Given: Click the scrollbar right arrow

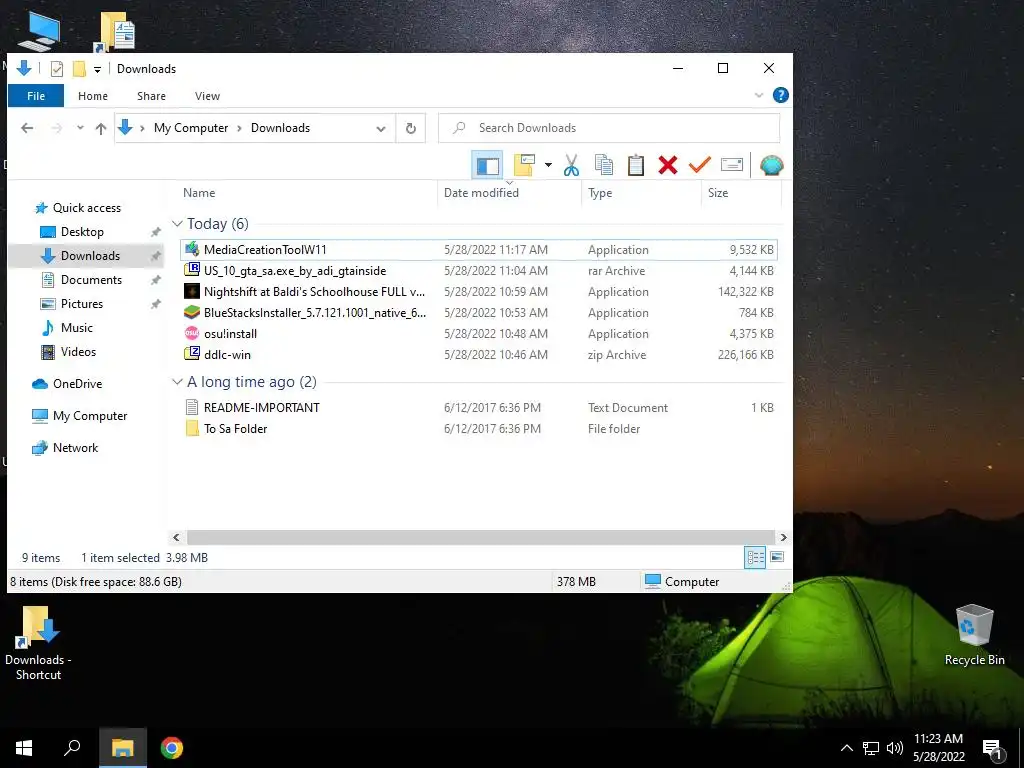Looking at the screenshot, I should pos(783,537).
